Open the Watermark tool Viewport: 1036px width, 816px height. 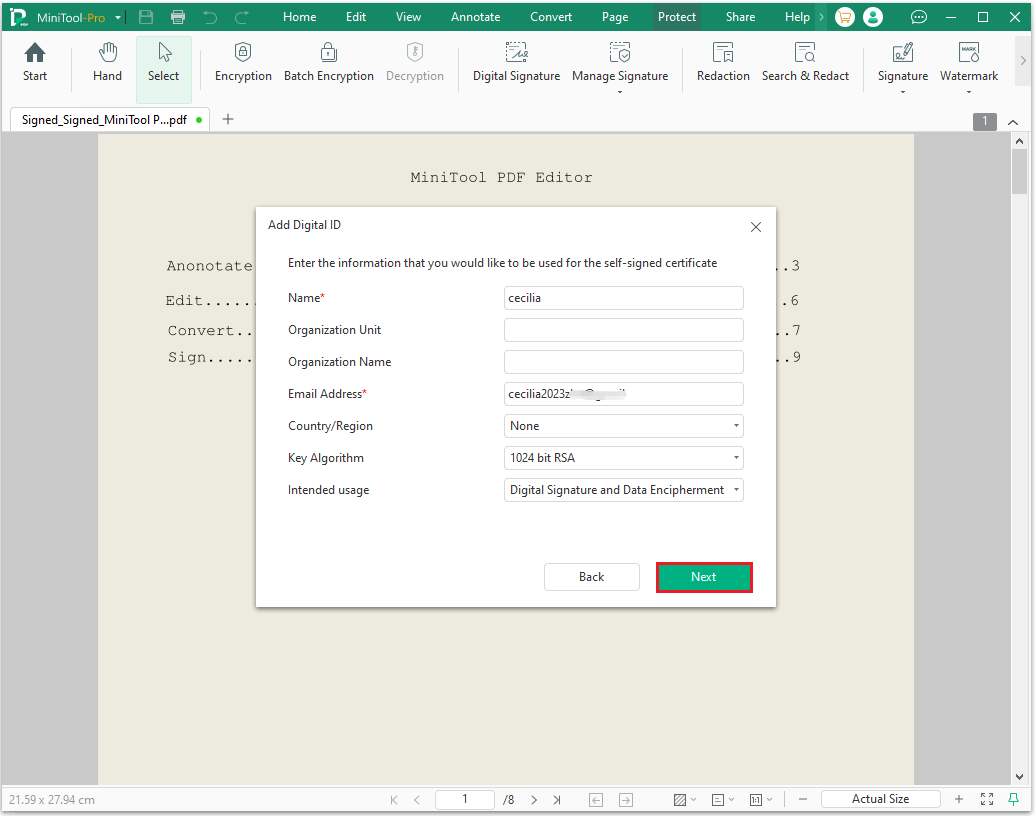pos(968,64)
